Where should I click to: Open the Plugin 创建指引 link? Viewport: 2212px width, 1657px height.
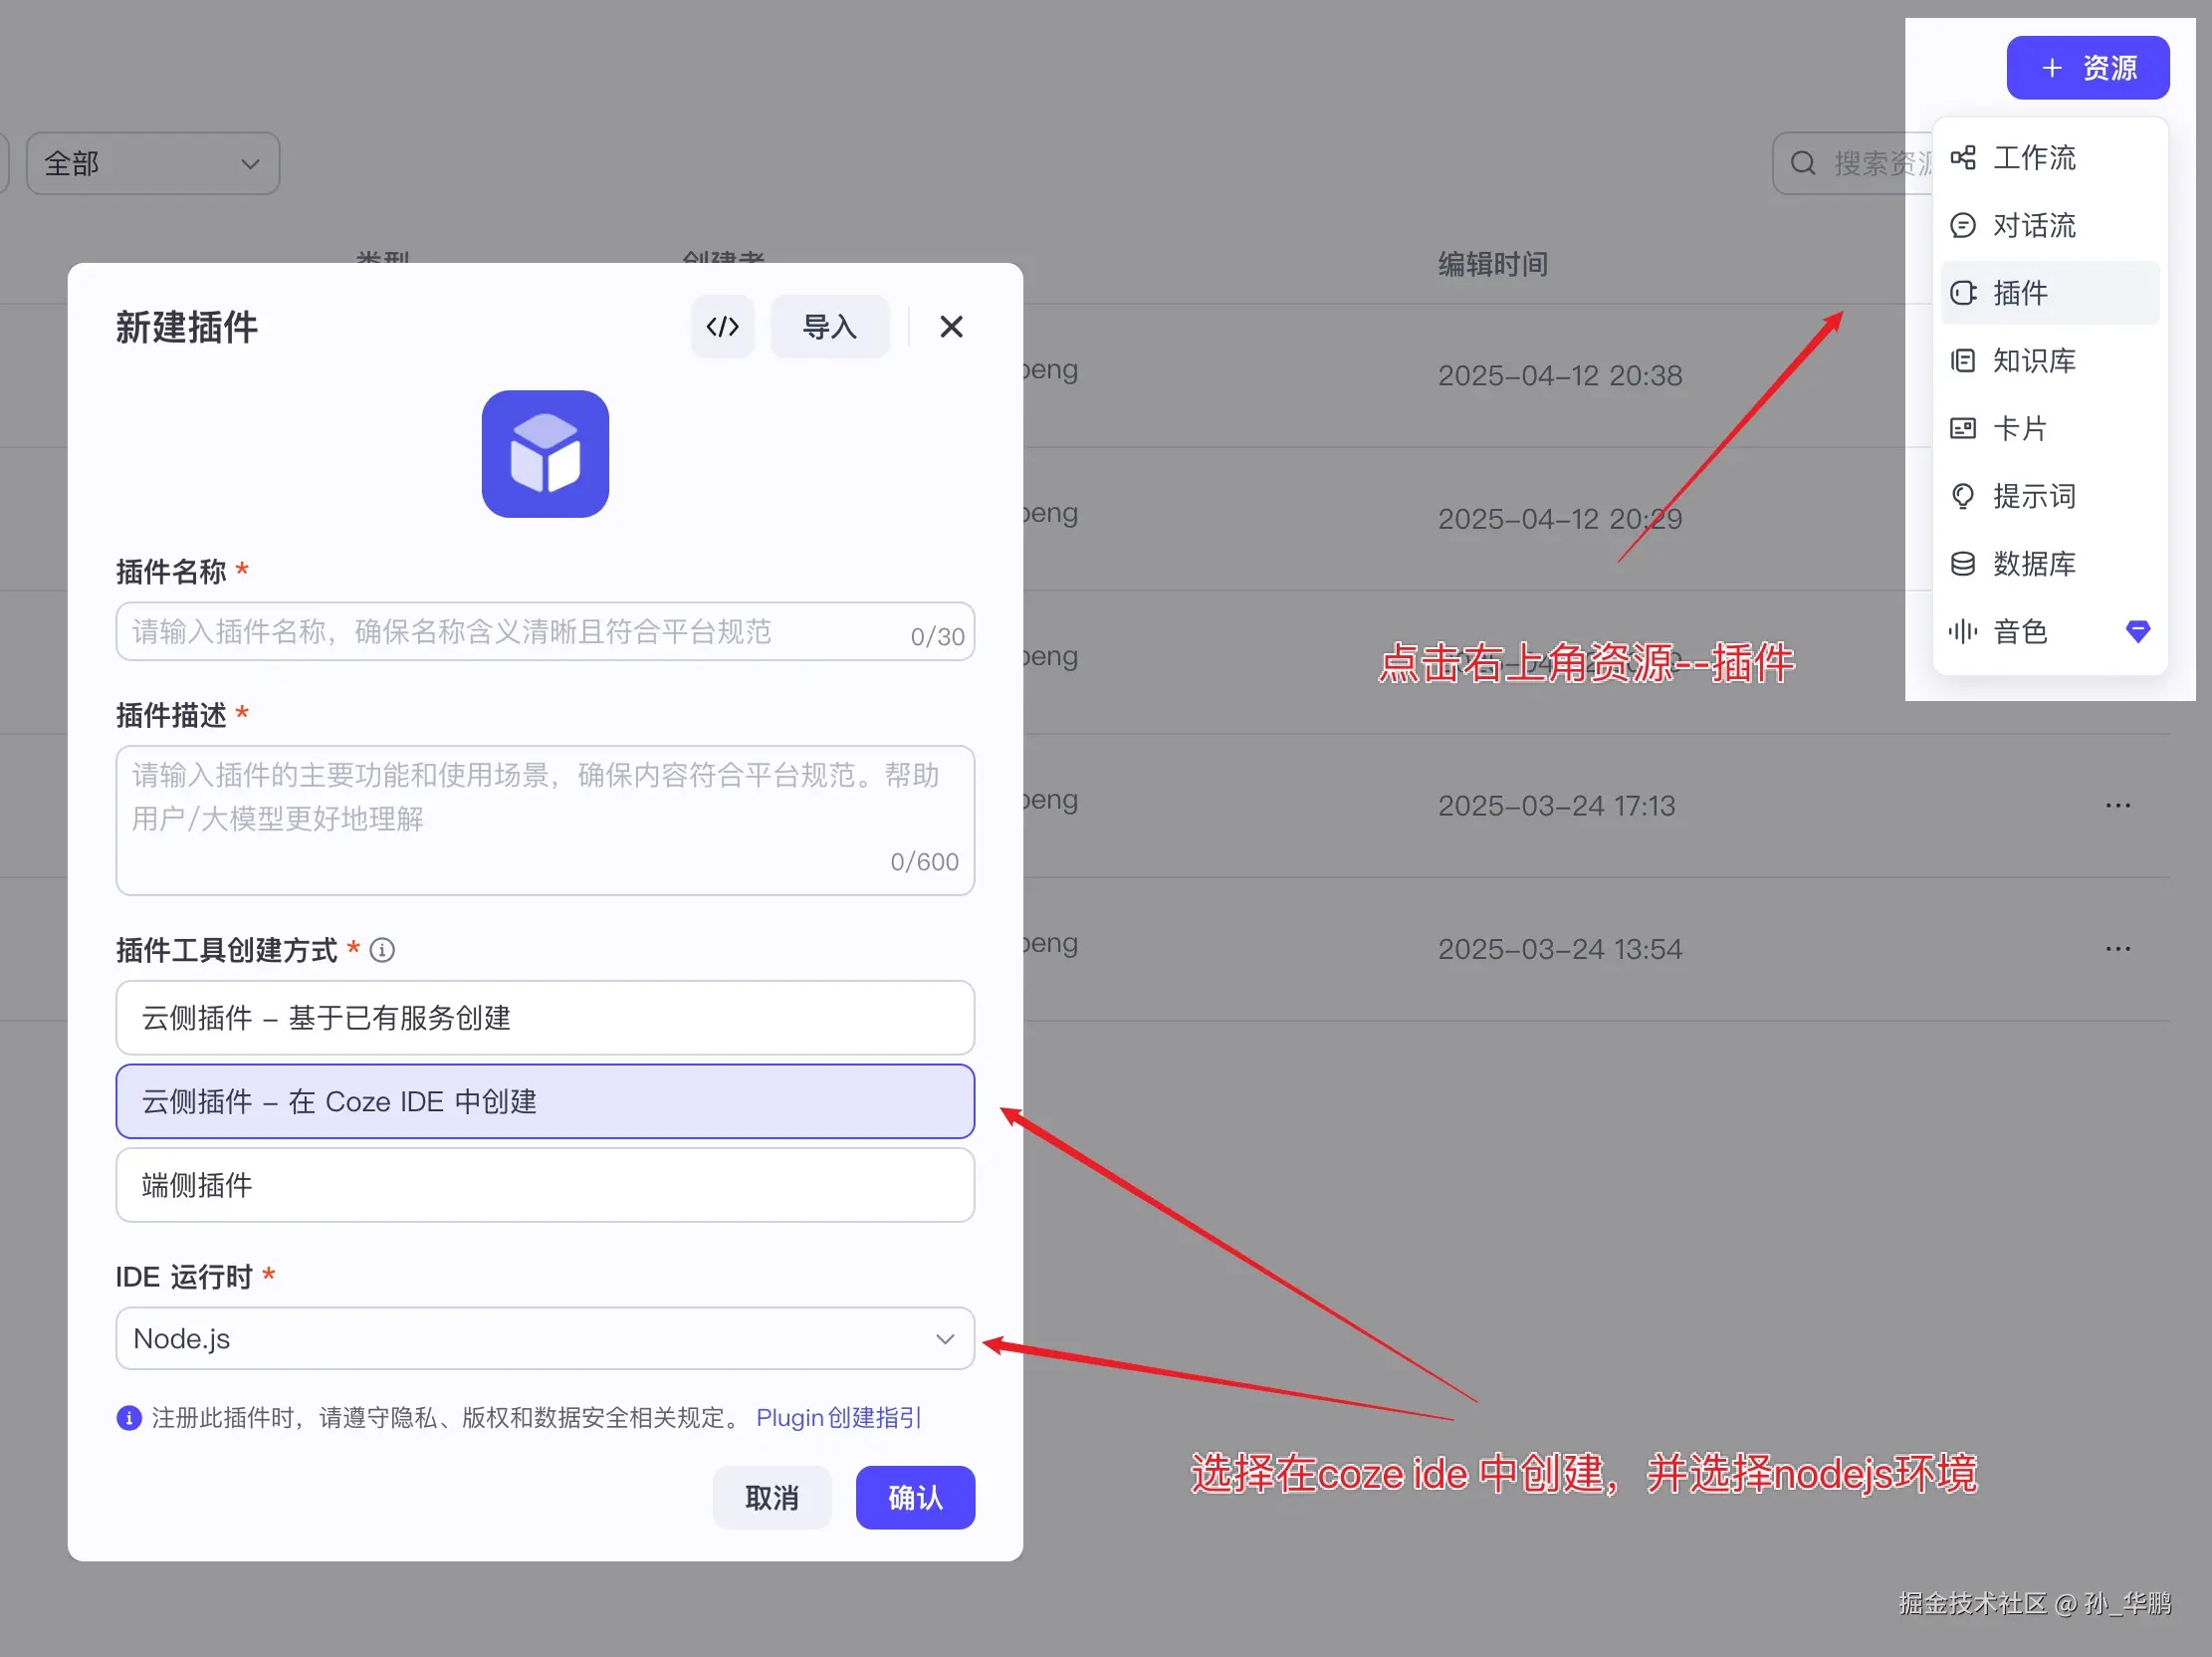coord(838,1417)
